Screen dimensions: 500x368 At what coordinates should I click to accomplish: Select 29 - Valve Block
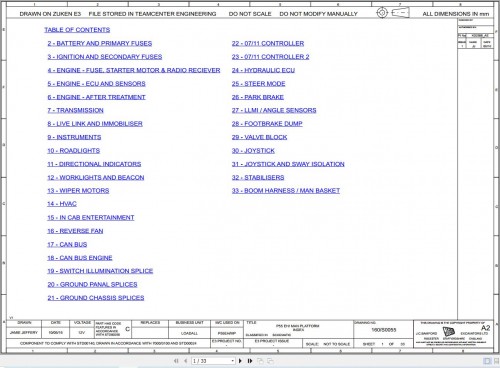pyautogui.click(x=260, y=137)
